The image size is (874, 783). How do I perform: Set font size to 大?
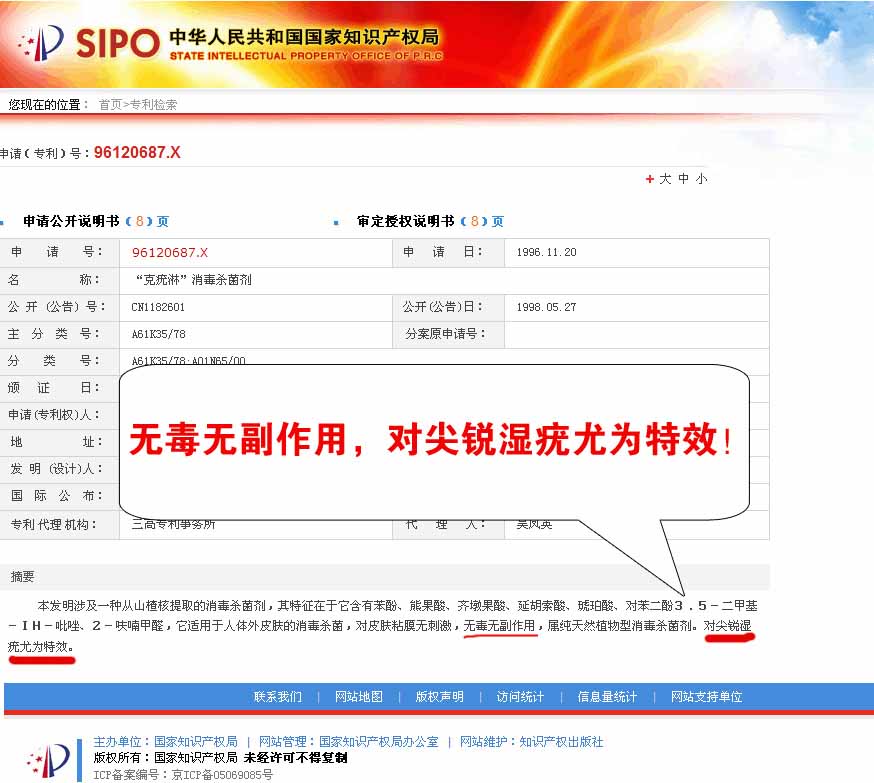point(665,179)
